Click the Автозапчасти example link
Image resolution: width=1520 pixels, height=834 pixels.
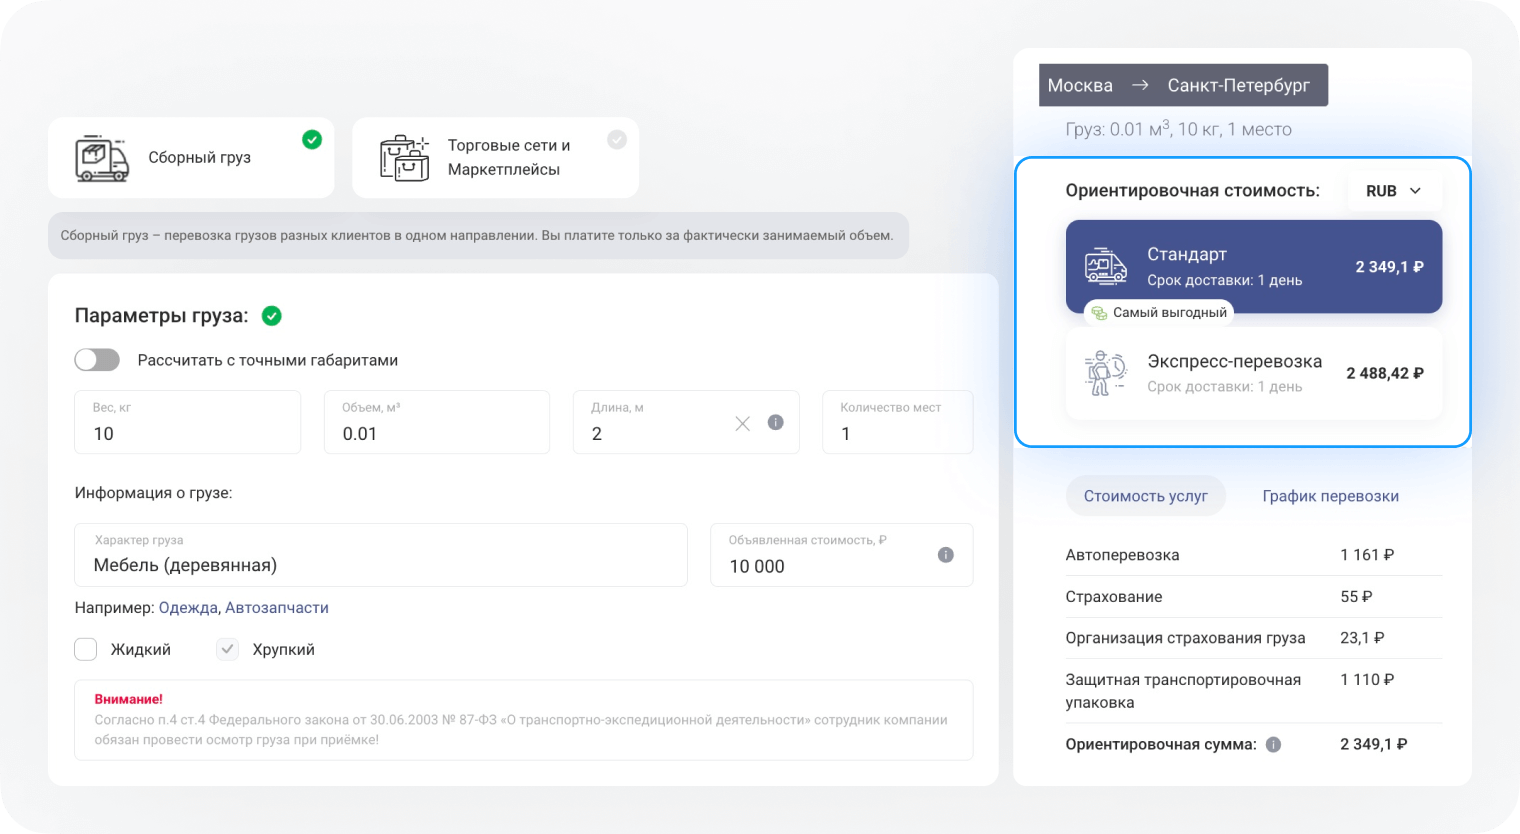click(277, 608)
